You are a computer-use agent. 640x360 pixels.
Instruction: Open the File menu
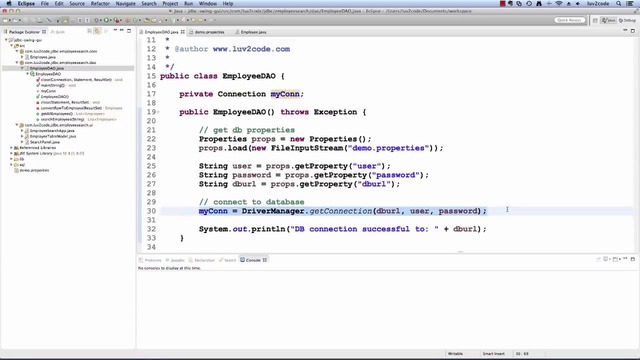click(45, 3)
